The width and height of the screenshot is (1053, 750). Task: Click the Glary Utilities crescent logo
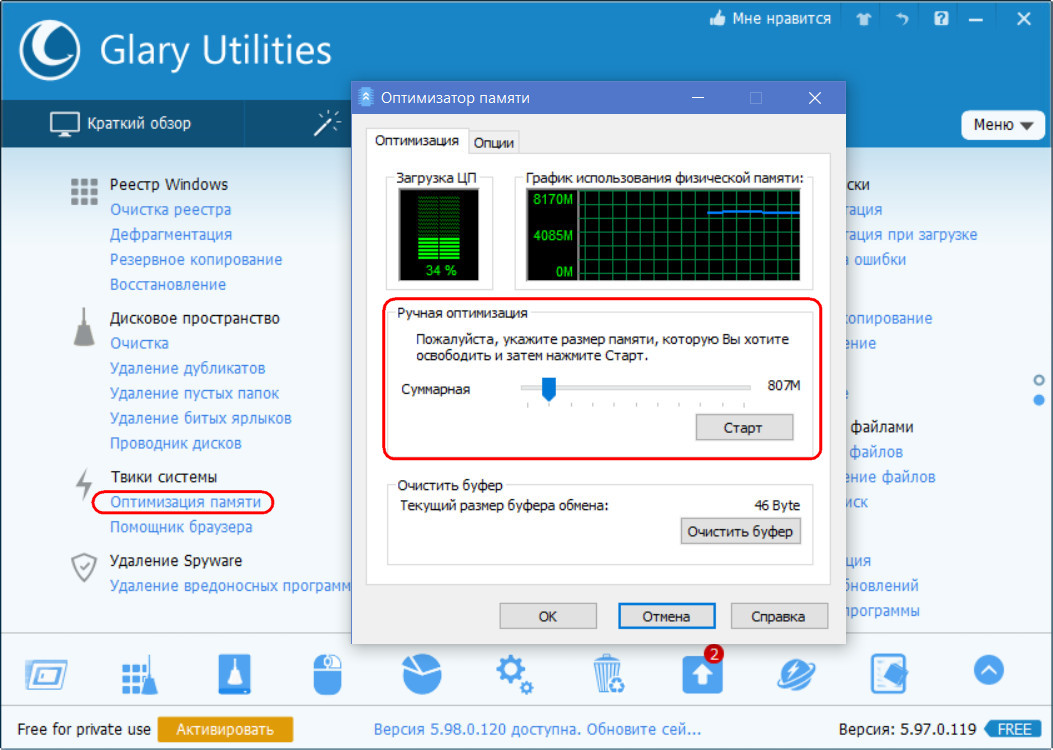click(x=49, y=50)
